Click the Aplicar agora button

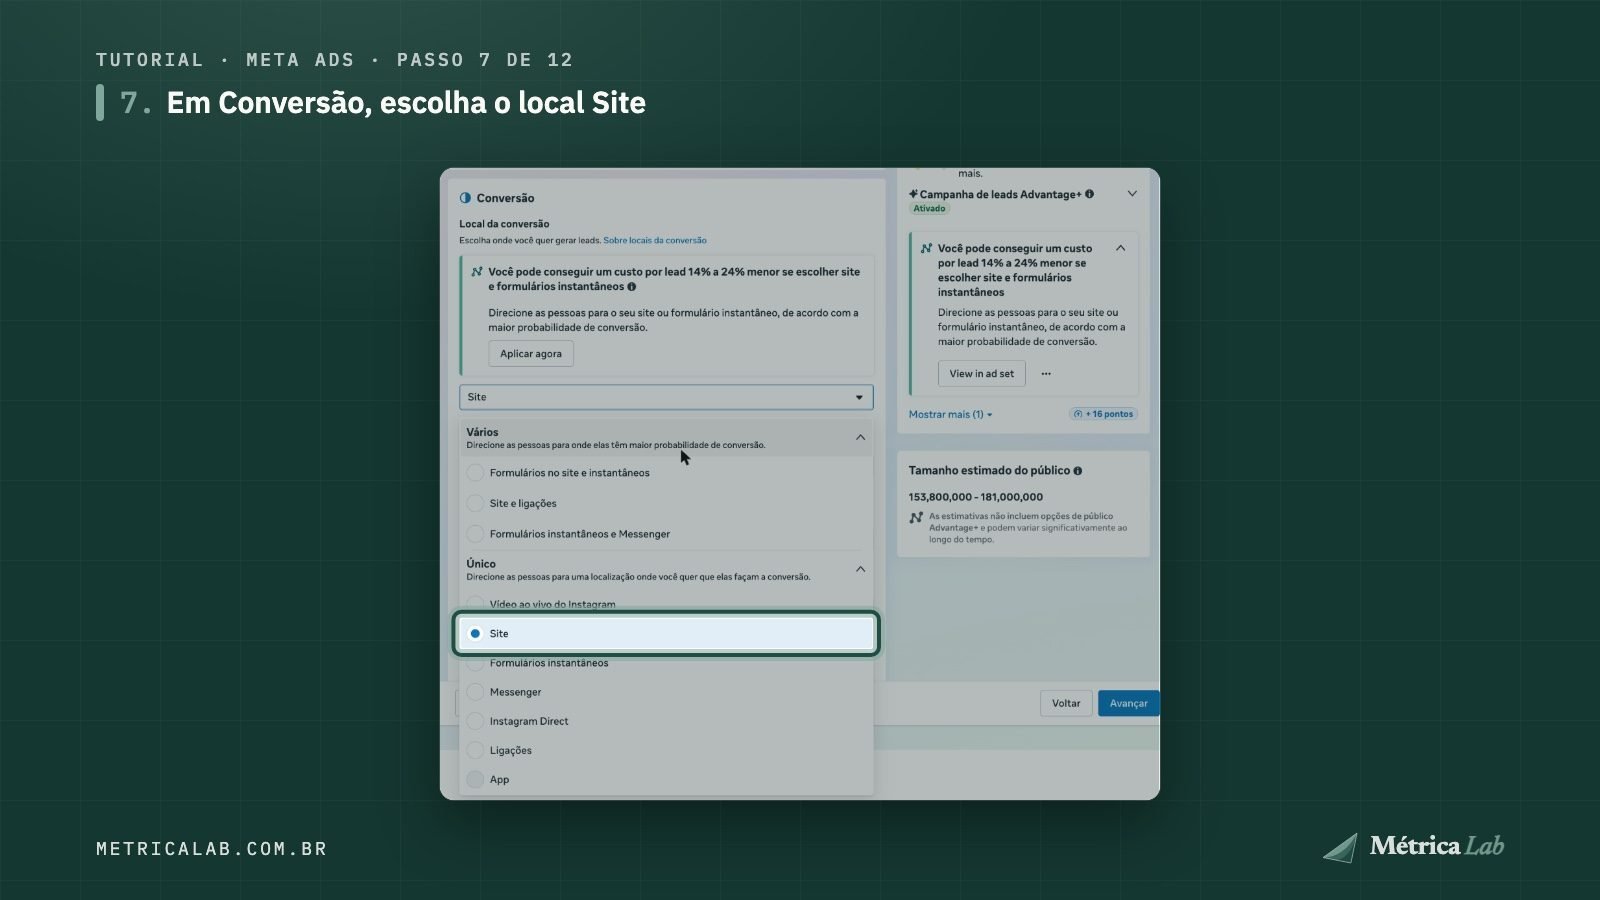[x=531, y=354]
